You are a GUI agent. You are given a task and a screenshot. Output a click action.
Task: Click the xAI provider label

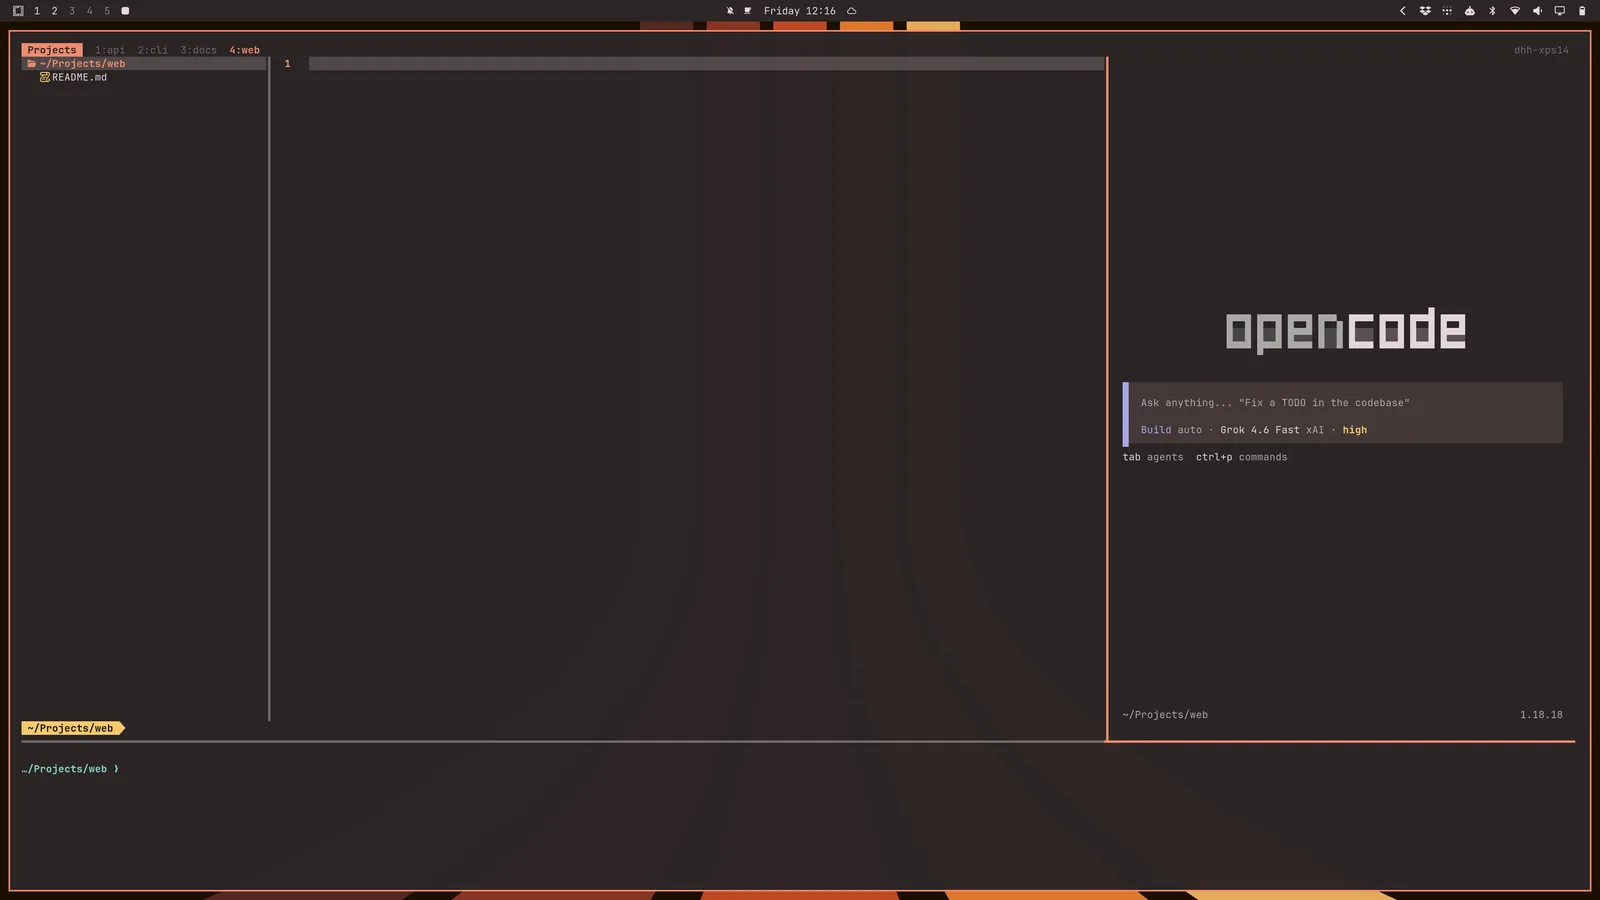pos(1314,430)
